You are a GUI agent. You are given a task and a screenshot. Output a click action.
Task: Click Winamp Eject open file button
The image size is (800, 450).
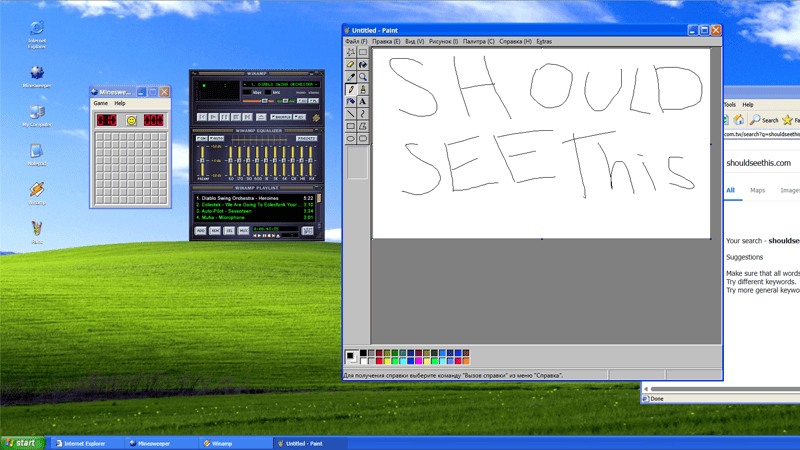pos(261,117)
